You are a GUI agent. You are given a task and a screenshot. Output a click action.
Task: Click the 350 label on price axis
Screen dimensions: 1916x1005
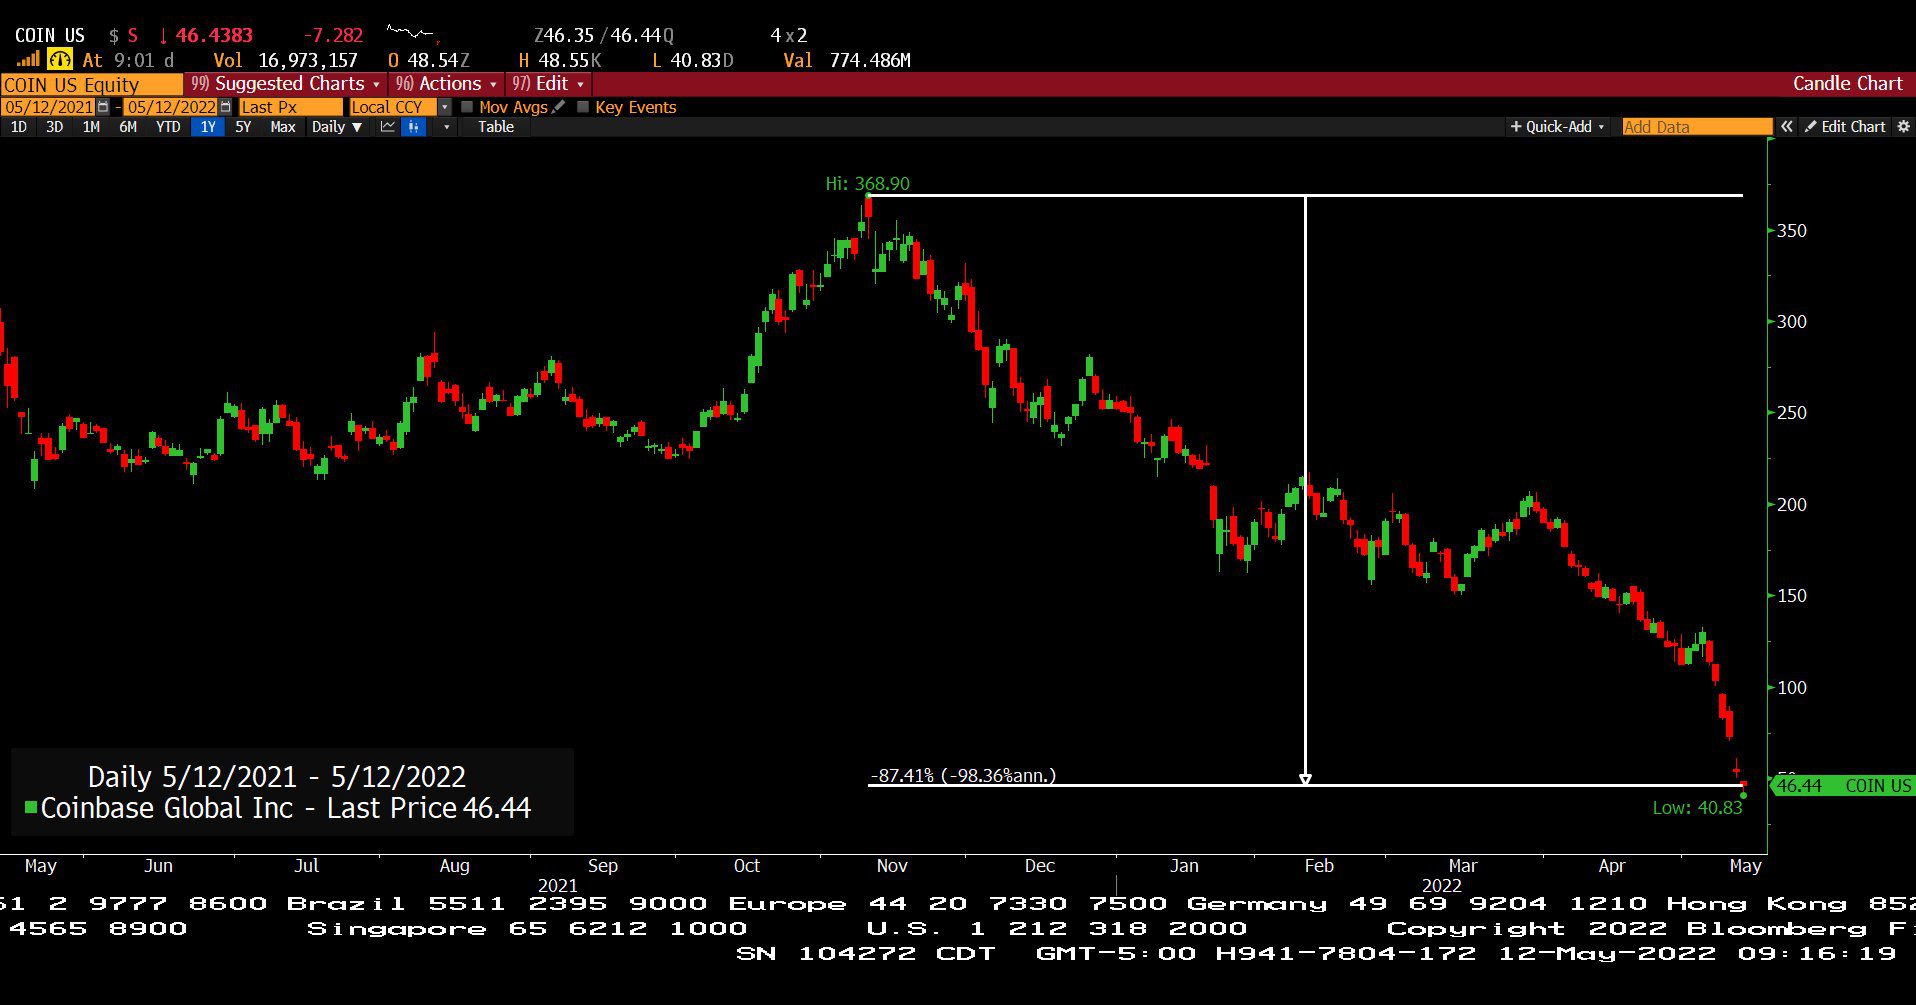pos(1792,230)
